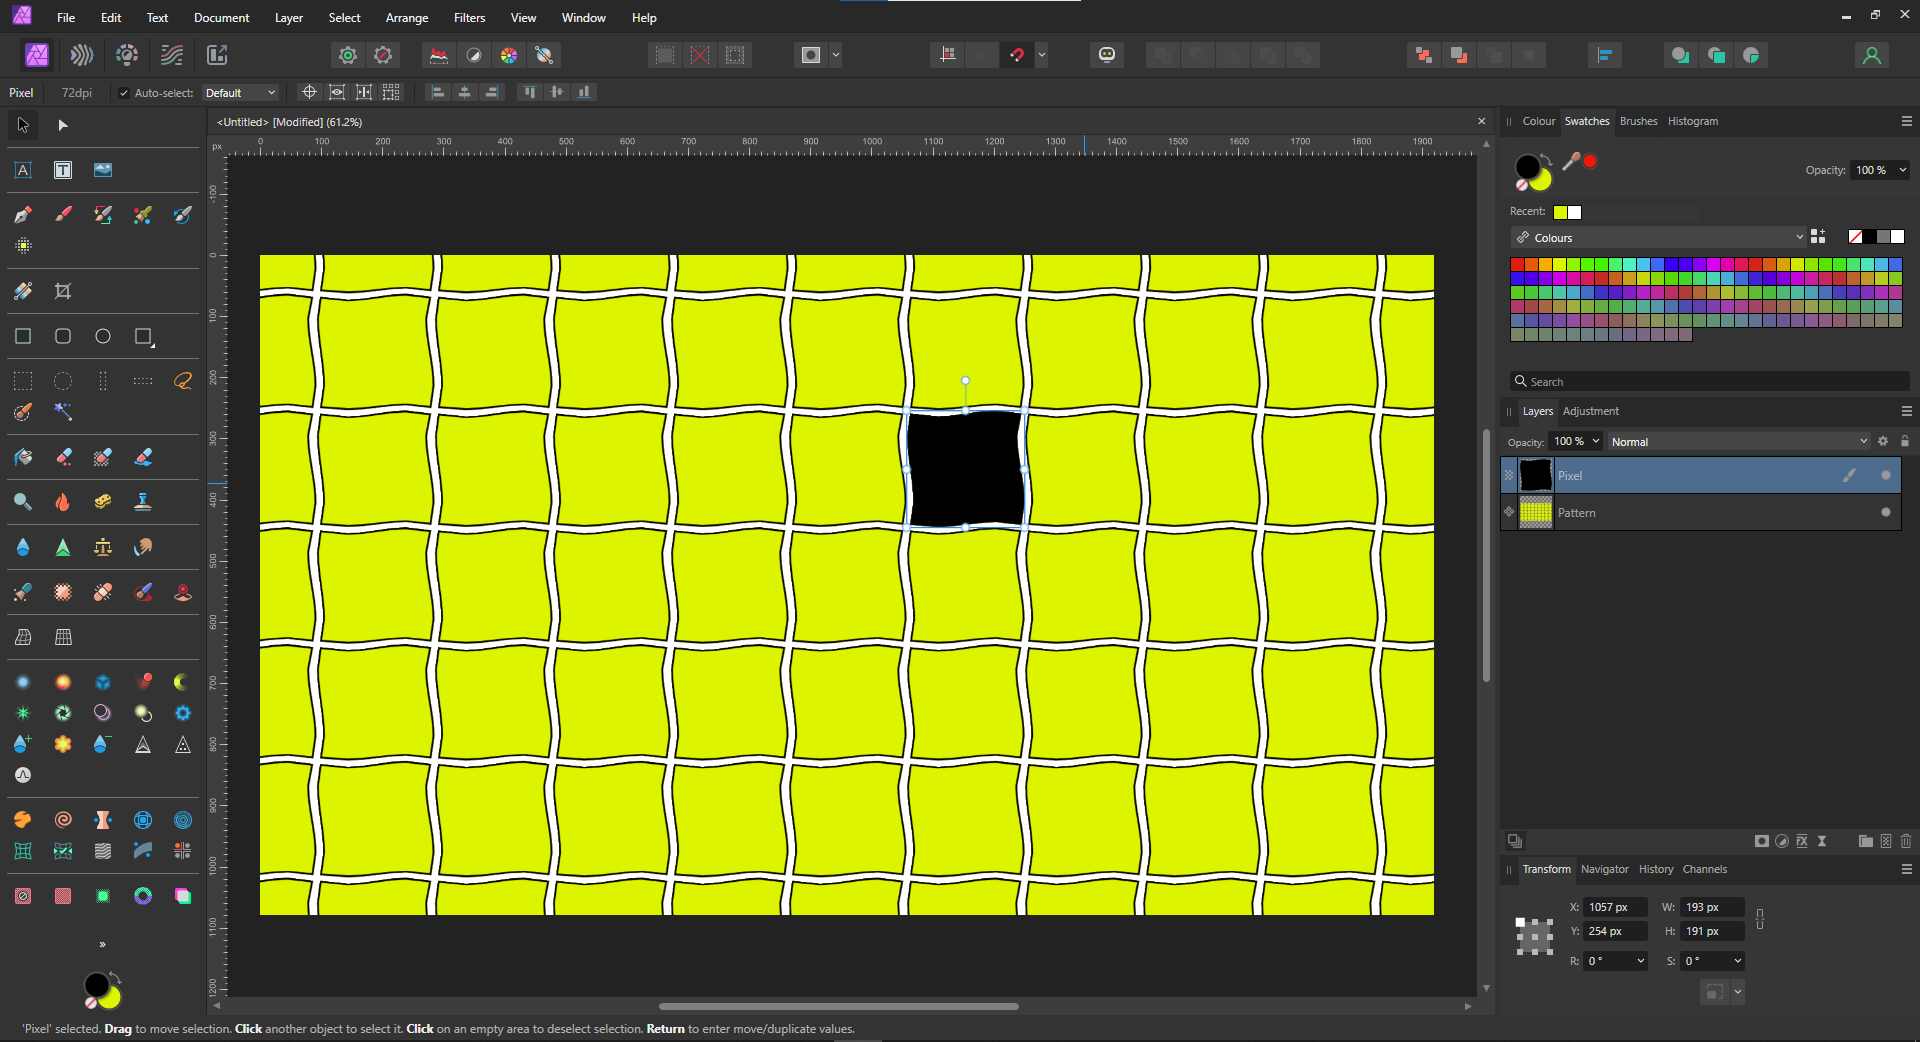1920x1042 pixels.
Task: Select the Ellipse shape tool
Action: (103, 336)
